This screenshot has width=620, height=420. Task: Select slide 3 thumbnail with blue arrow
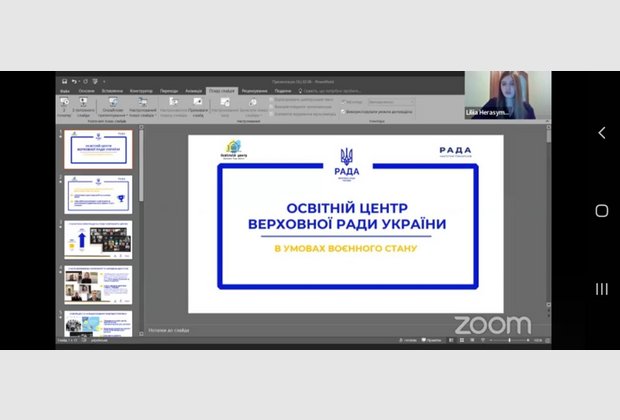[98, 240]
